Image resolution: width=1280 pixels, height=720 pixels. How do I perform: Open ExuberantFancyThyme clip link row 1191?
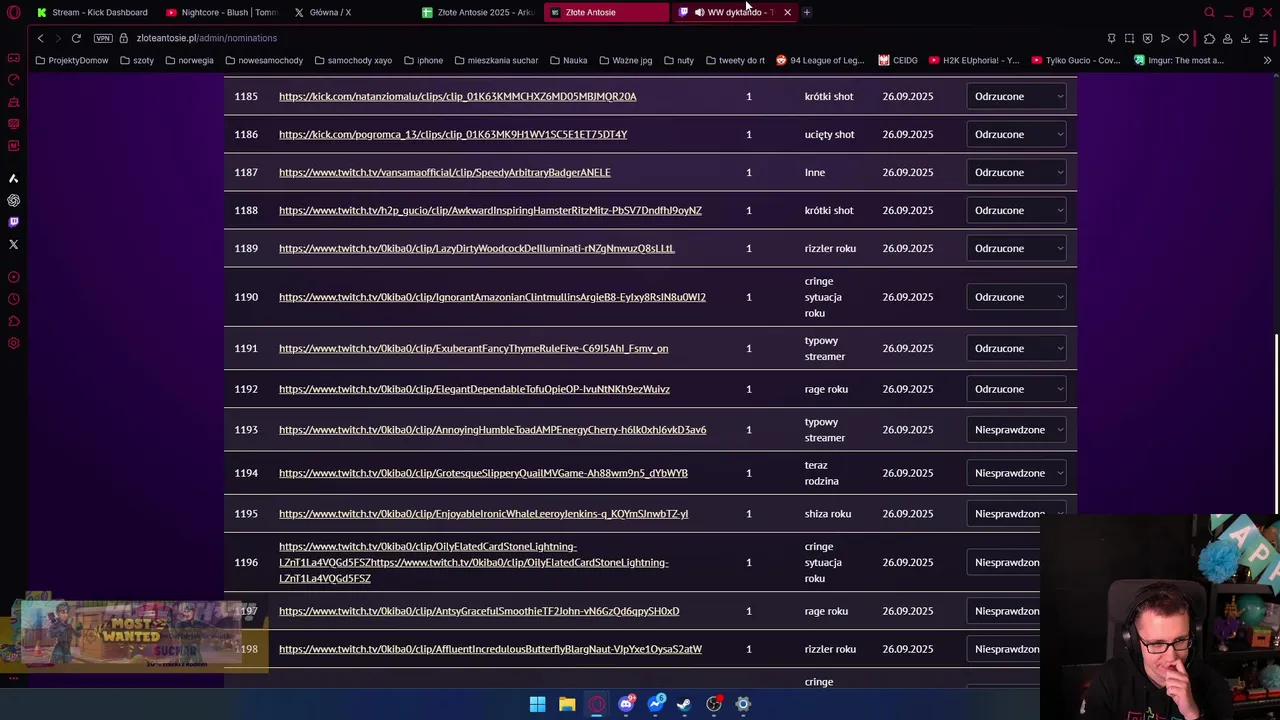(473, 348)
